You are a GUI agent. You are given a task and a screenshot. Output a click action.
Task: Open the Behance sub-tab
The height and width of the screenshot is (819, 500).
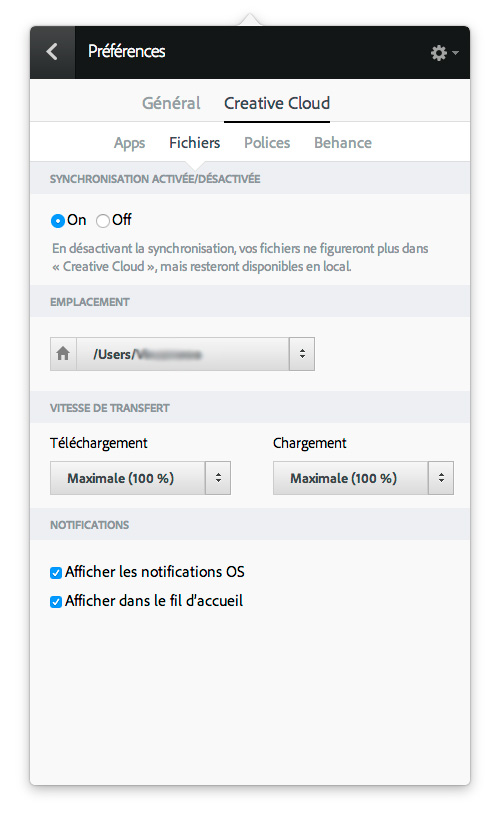[343, 143]
